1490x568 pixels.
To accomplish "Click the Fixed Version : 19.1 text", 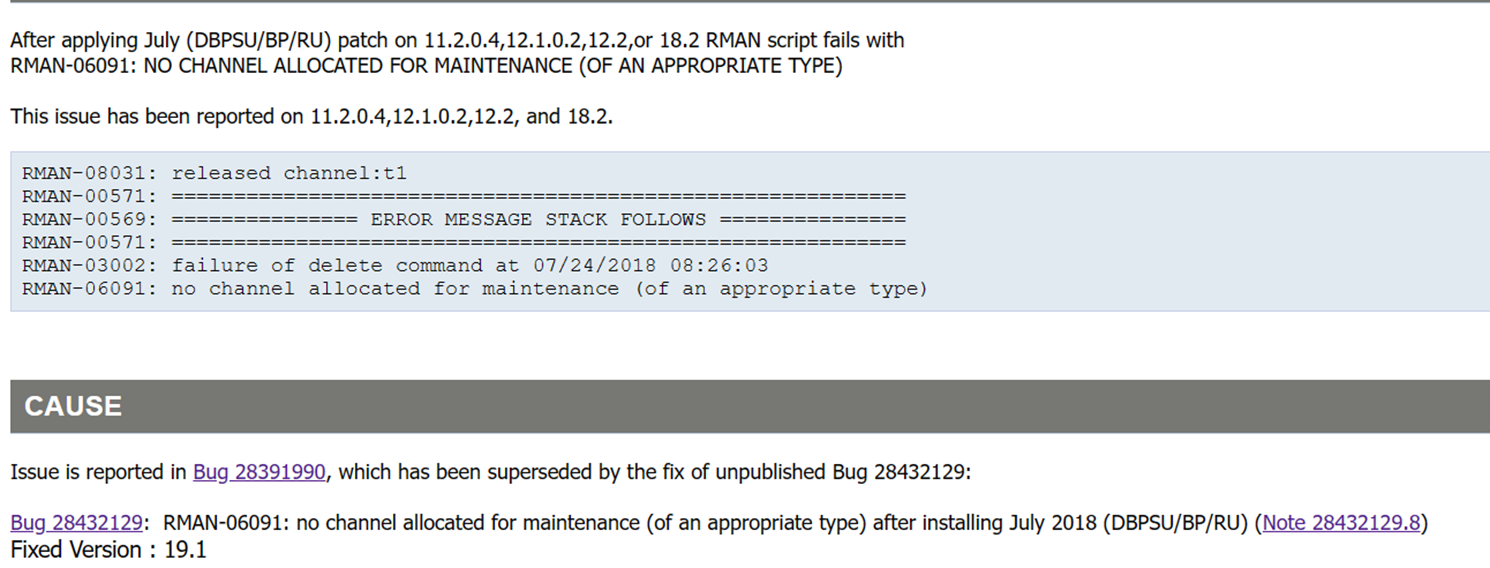I will 108,549.
